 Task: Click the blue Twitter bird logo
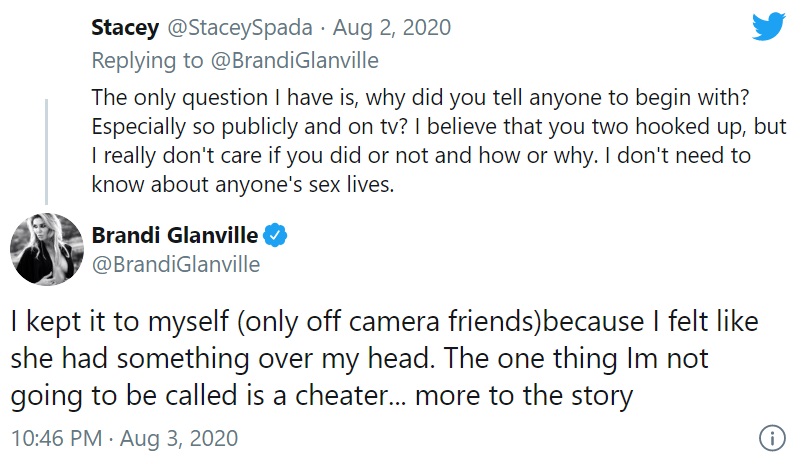click(x=769, y=26)
